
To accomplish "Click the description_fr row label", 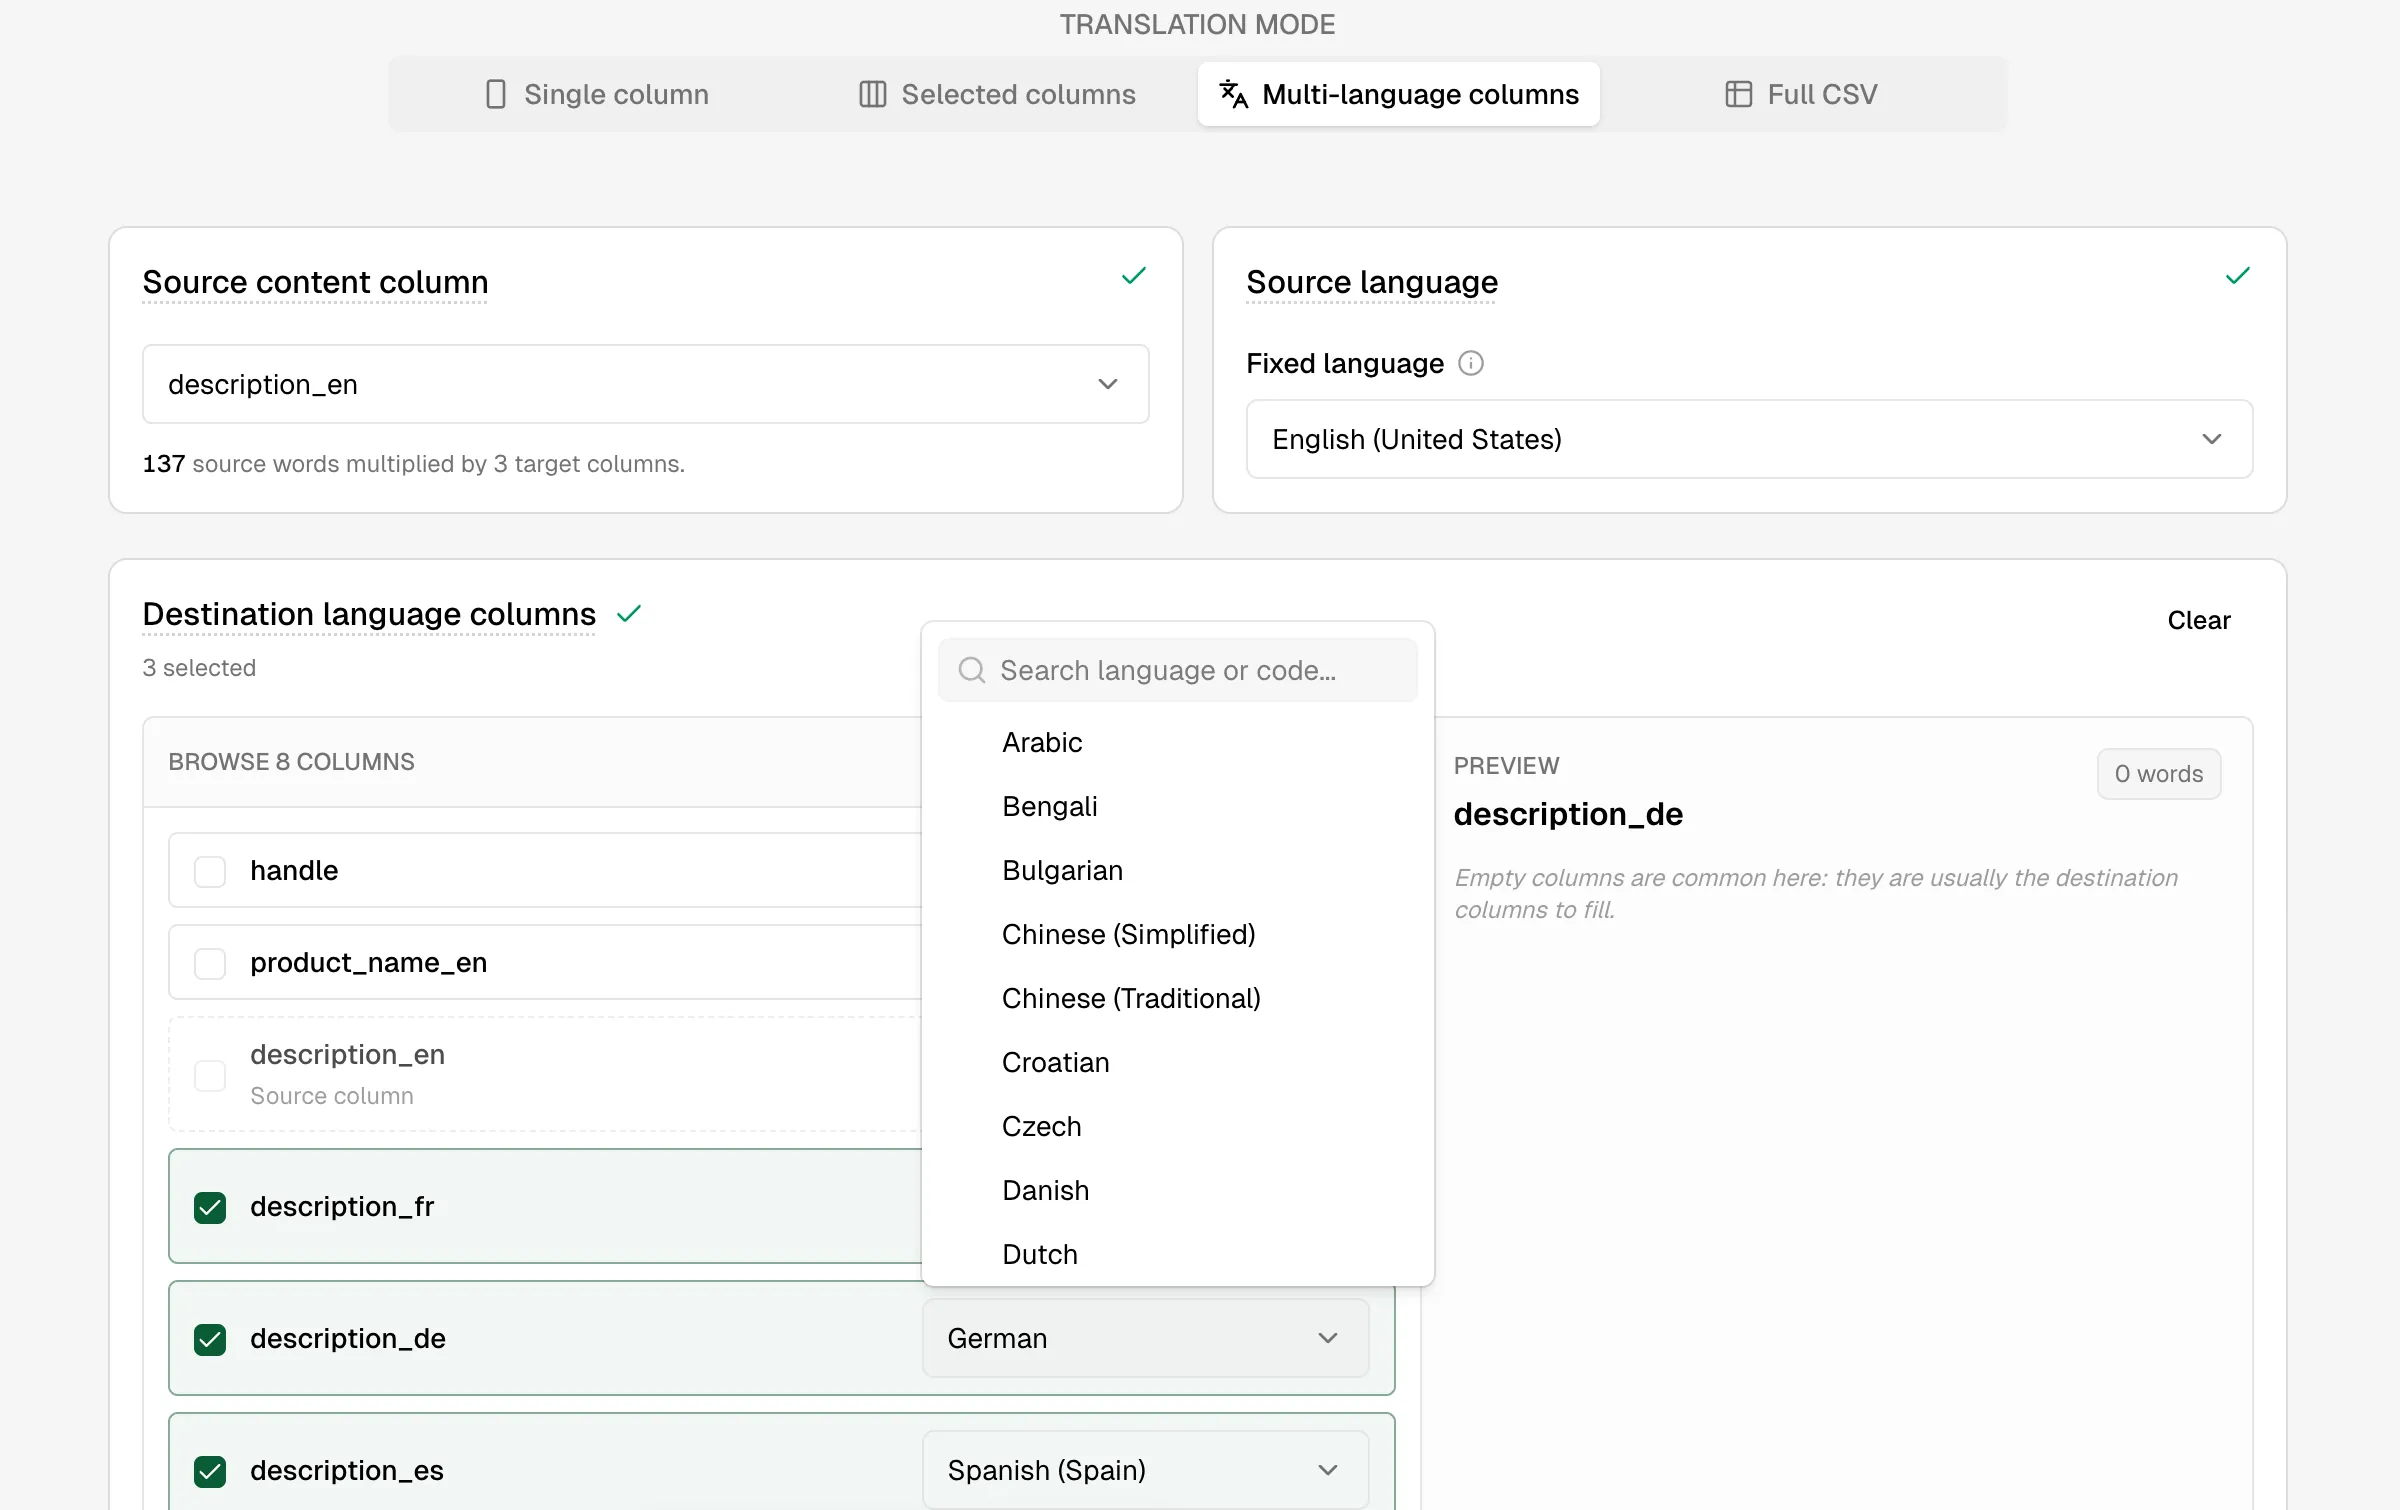I will coord(342,1207).
